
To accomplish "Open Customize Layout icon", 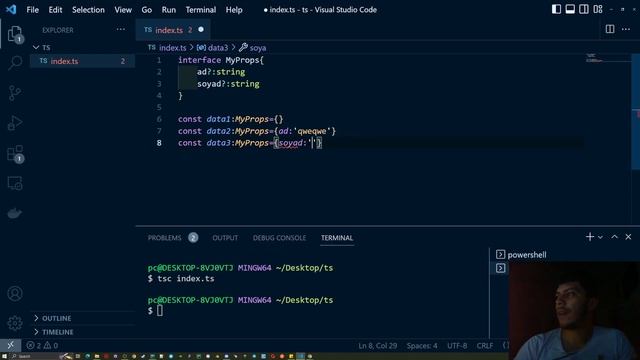I will click(598, 9).
